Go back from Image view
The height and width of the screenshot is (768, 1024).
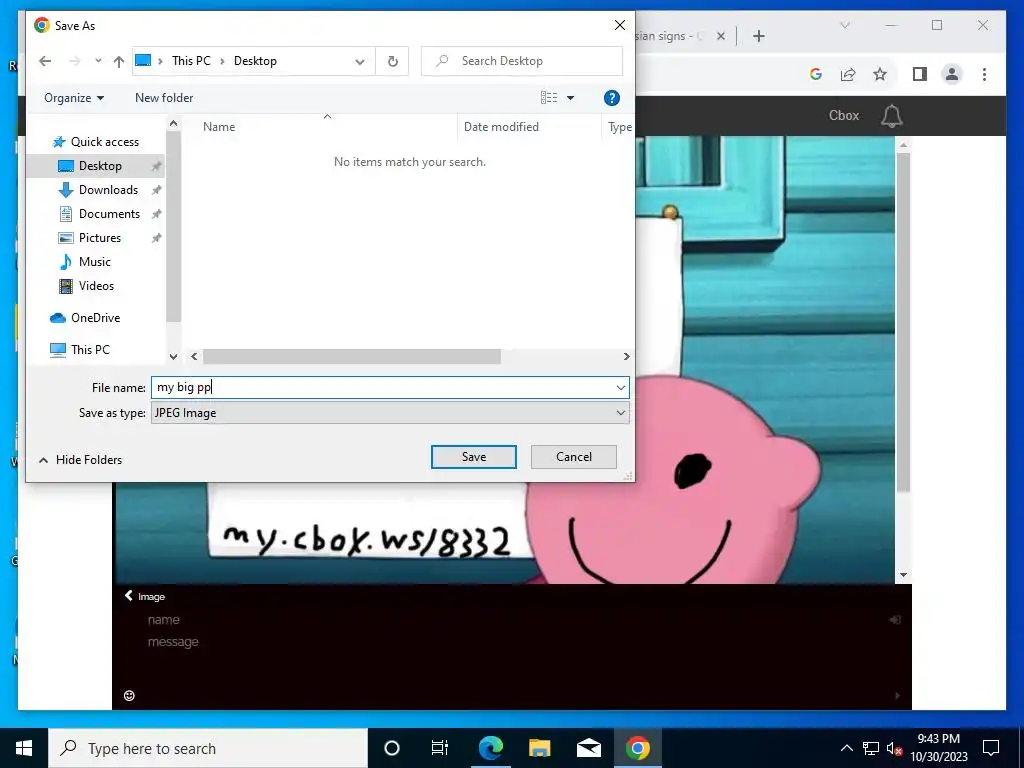129,596
